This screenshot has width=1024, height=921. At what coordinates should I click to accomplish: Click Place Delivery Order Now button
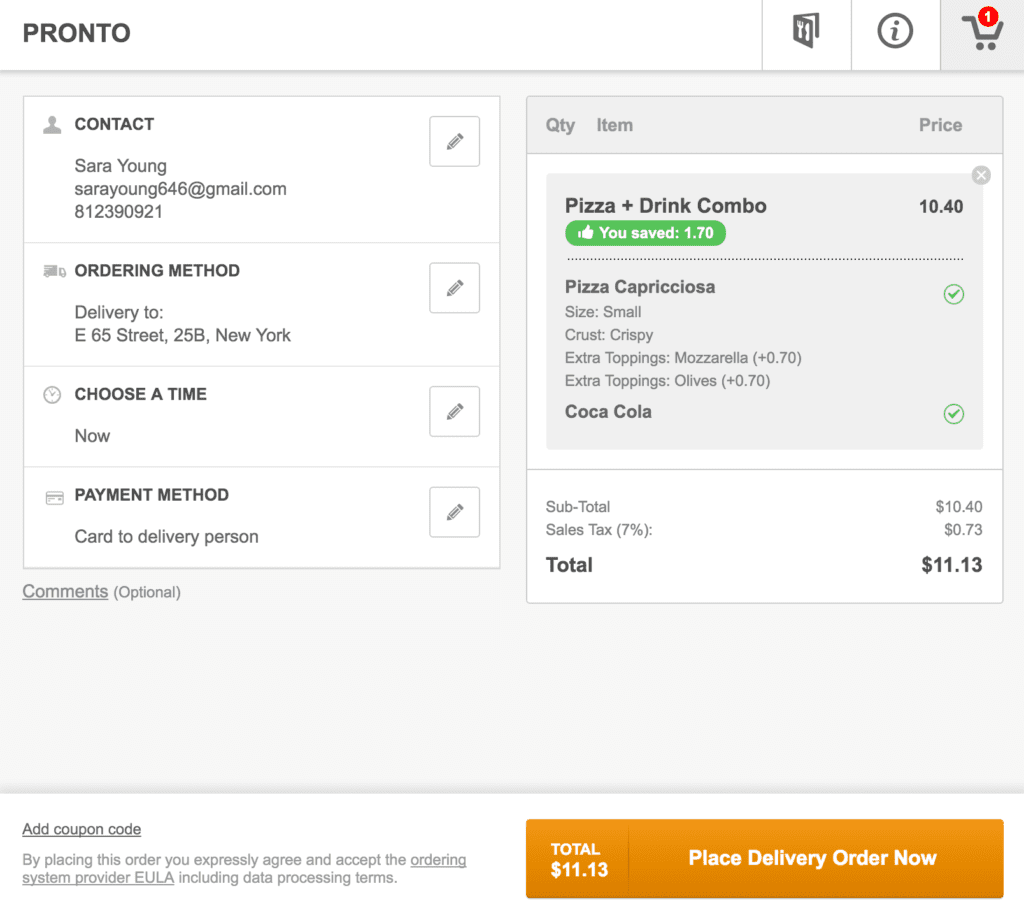pyautogui.click(x=764, y=858)
